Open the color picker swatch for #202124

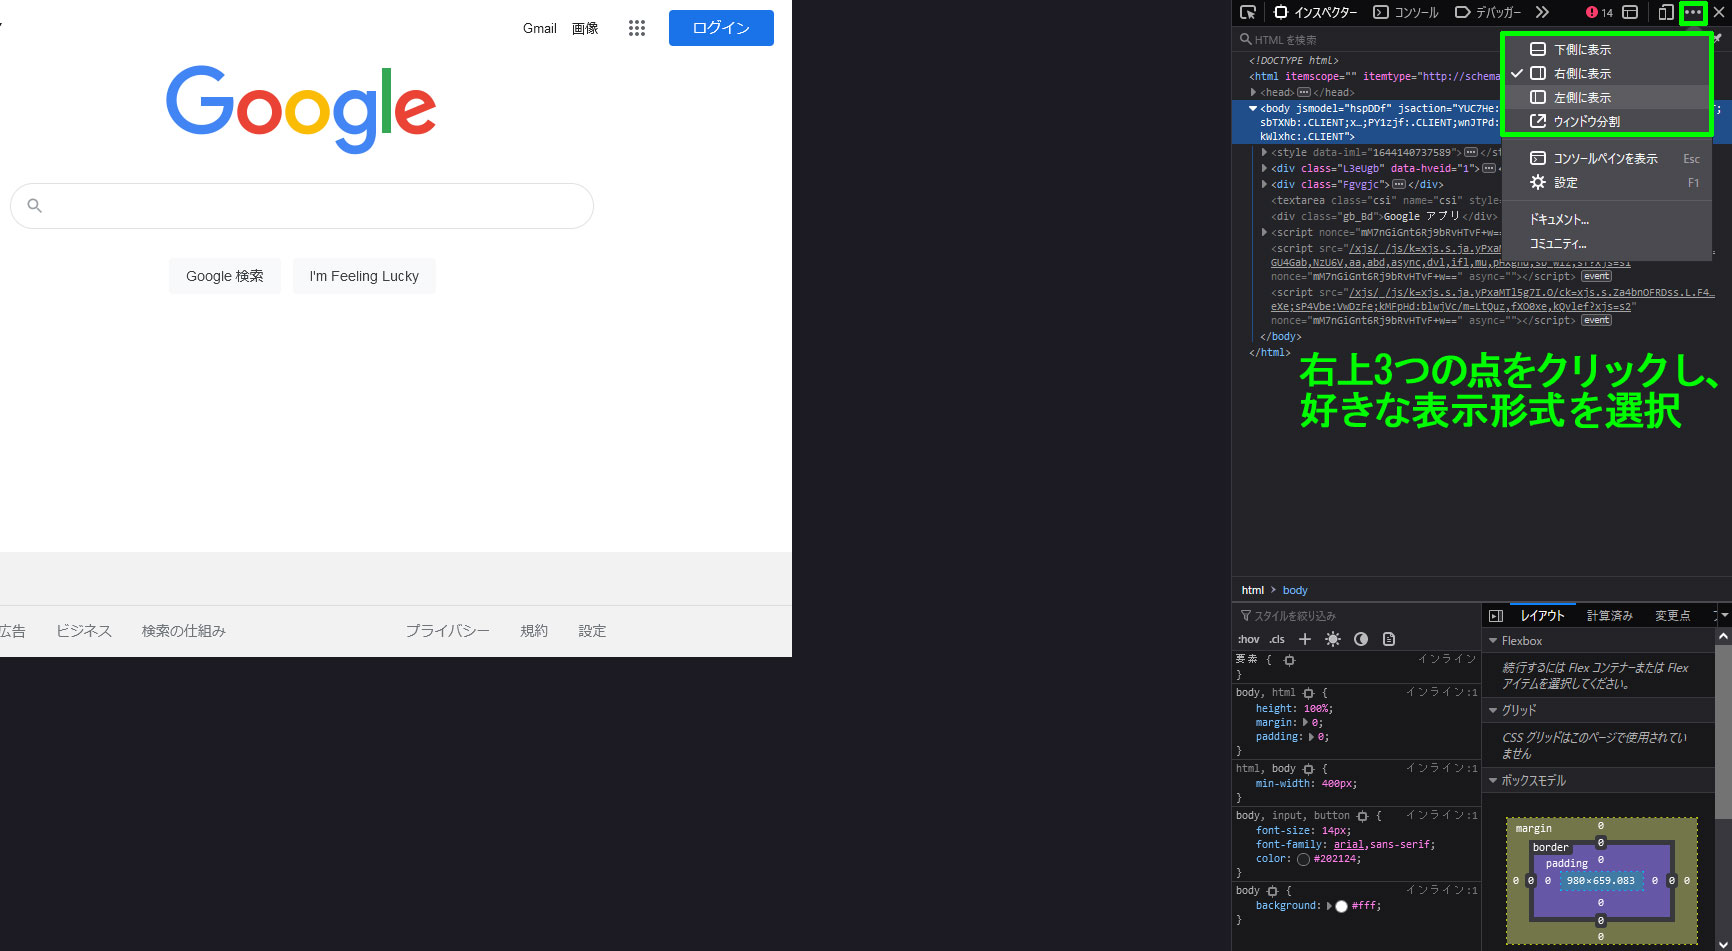tap(1303, 859)
